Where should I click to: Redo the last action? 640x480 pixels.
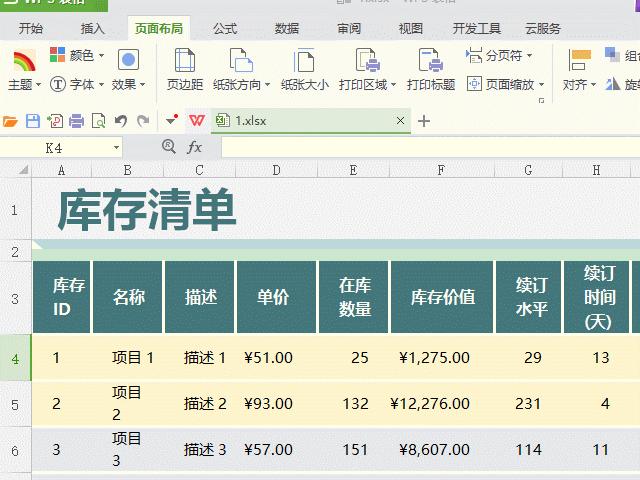click(x=143, y=121)
